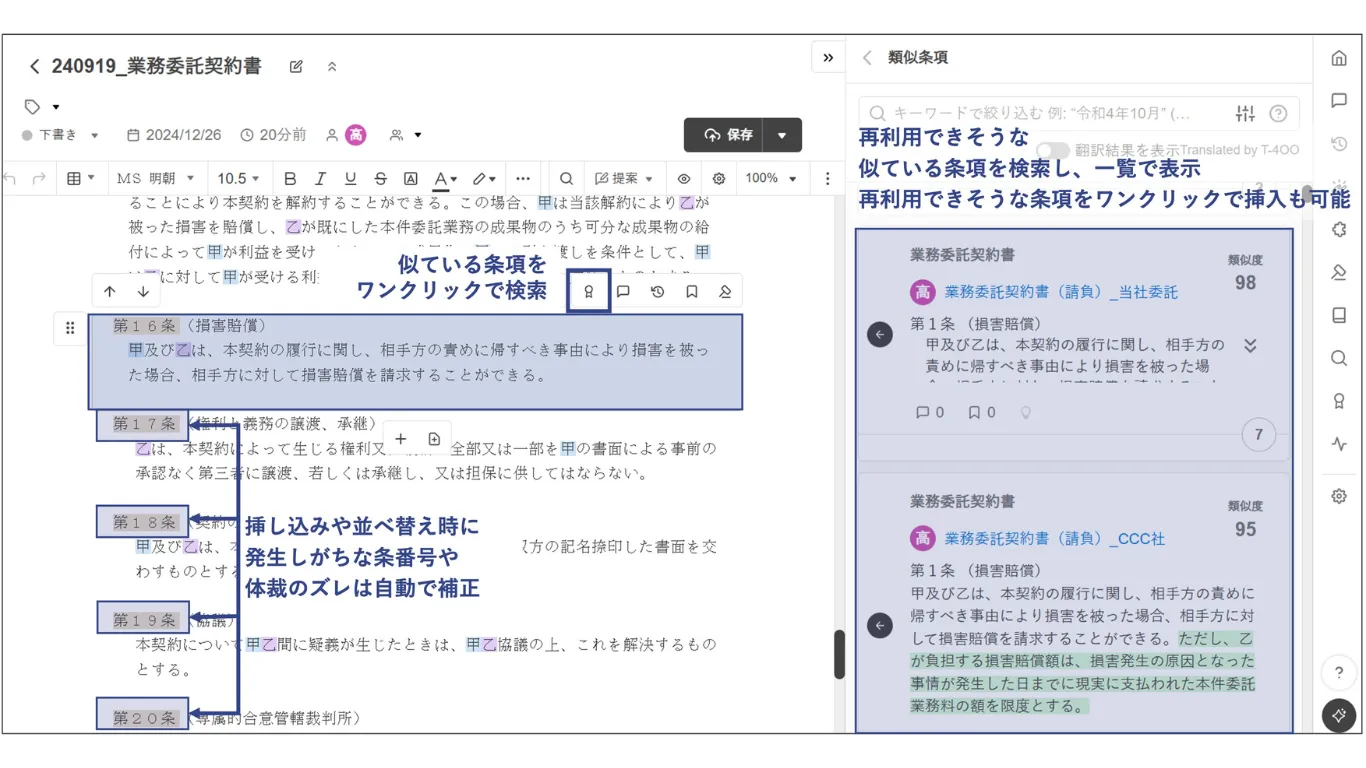Open the 下書き status menu
Screen dimensions: 1366x768
[x=60, y=135]
